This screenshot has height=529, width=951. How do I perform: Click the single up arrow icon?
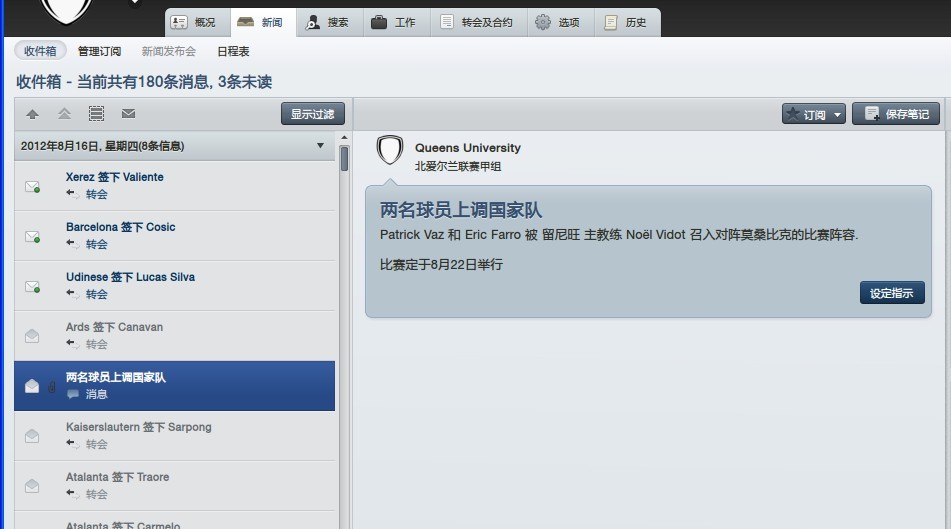point(32,114)
